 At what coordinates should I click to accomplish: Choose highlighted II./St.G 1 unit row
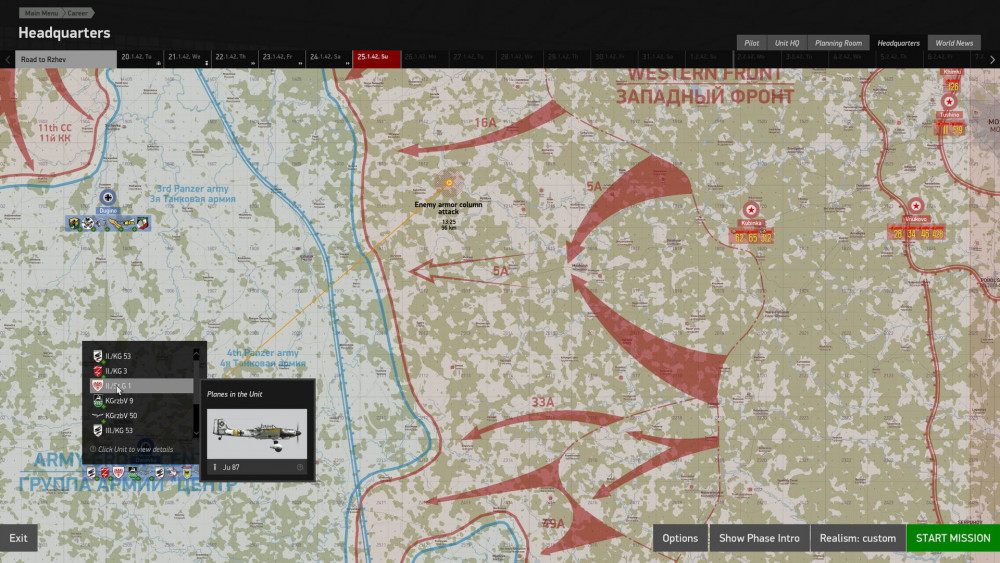[141, 386]
